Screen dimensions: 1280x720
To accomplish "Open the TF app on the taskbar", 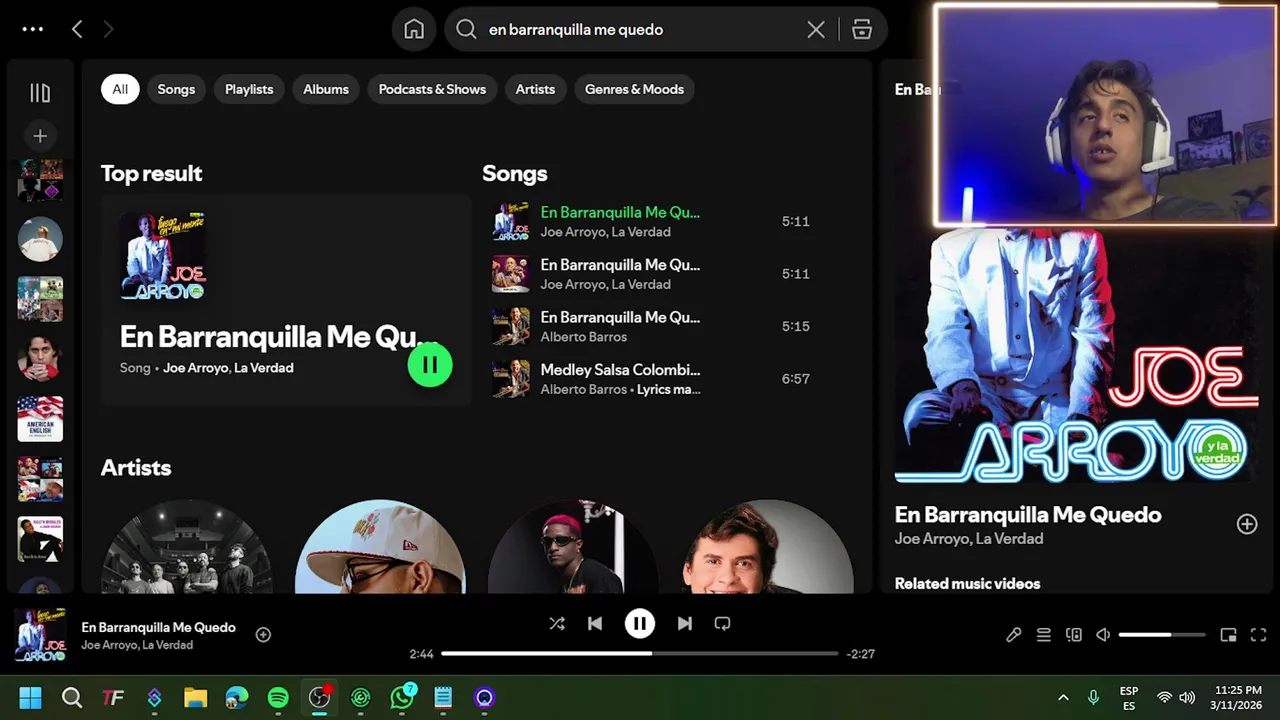I will click(x=113, y=698).
